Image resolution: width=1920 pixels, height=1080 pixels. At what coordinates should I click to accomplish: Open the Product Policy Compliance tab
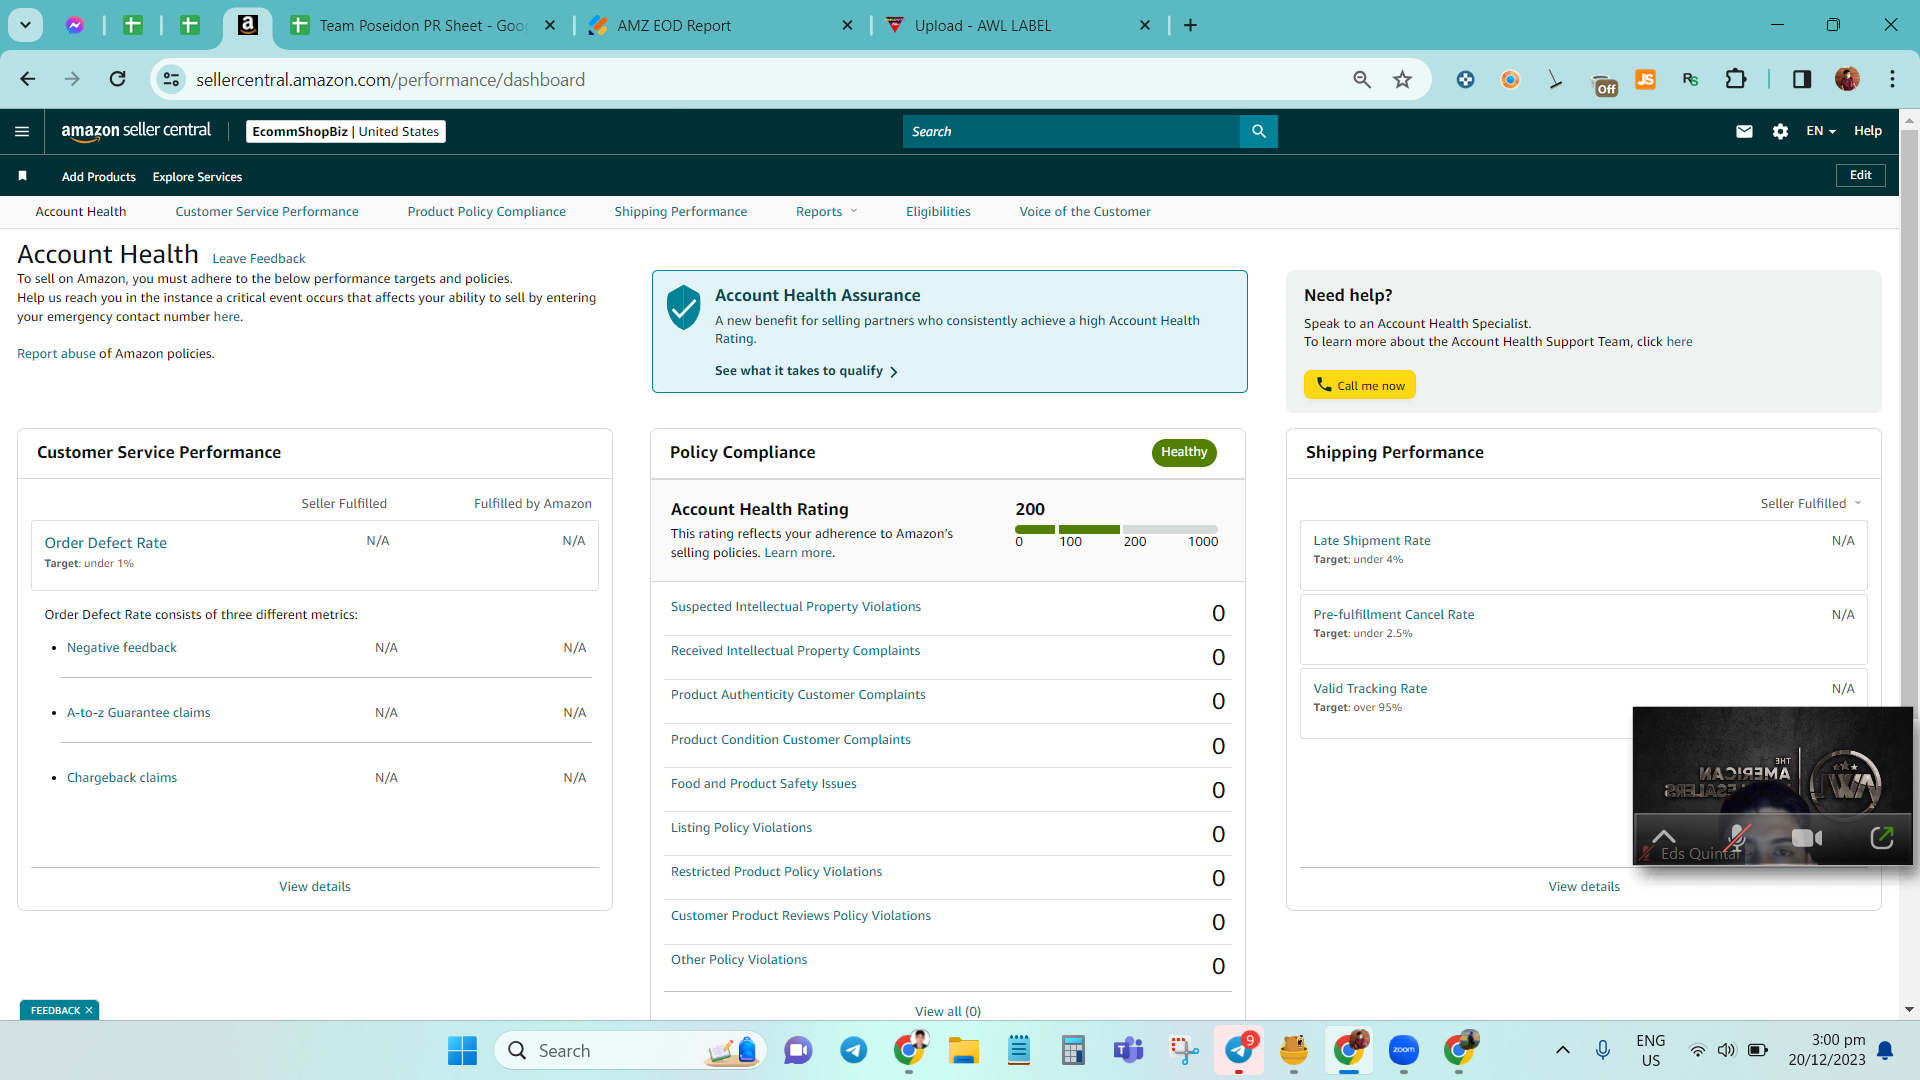487,211
